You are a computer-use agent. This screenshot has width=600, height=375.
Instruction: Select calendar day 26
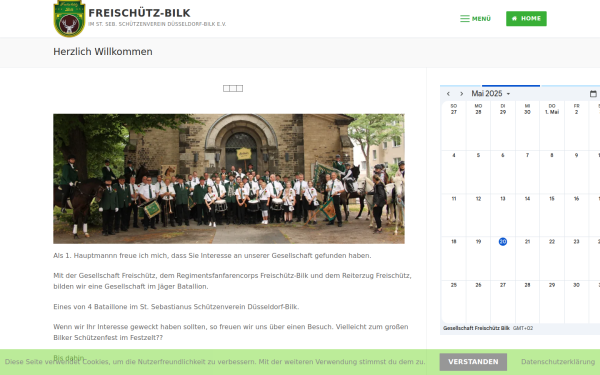[478, 285]
